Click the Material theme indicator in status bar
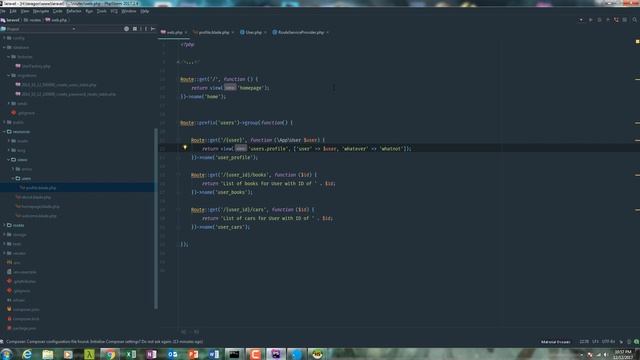 (x=556, y=342)
